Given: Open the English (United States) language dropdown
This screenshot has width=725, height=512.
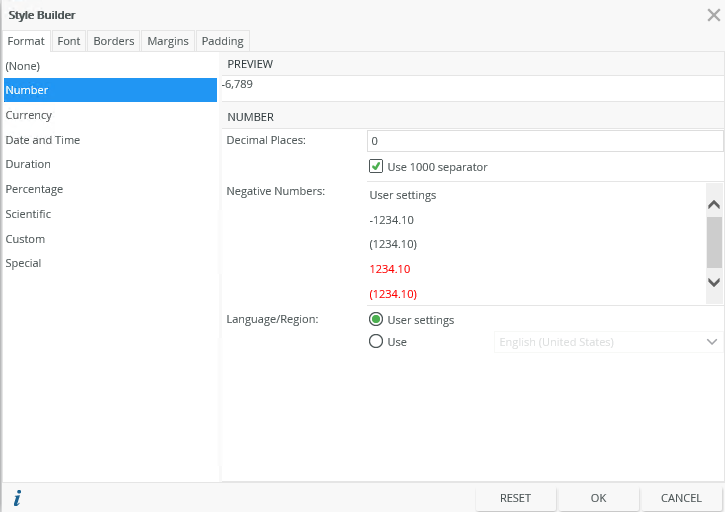Looking at the screenshot, I should click(x=609, y=342).
